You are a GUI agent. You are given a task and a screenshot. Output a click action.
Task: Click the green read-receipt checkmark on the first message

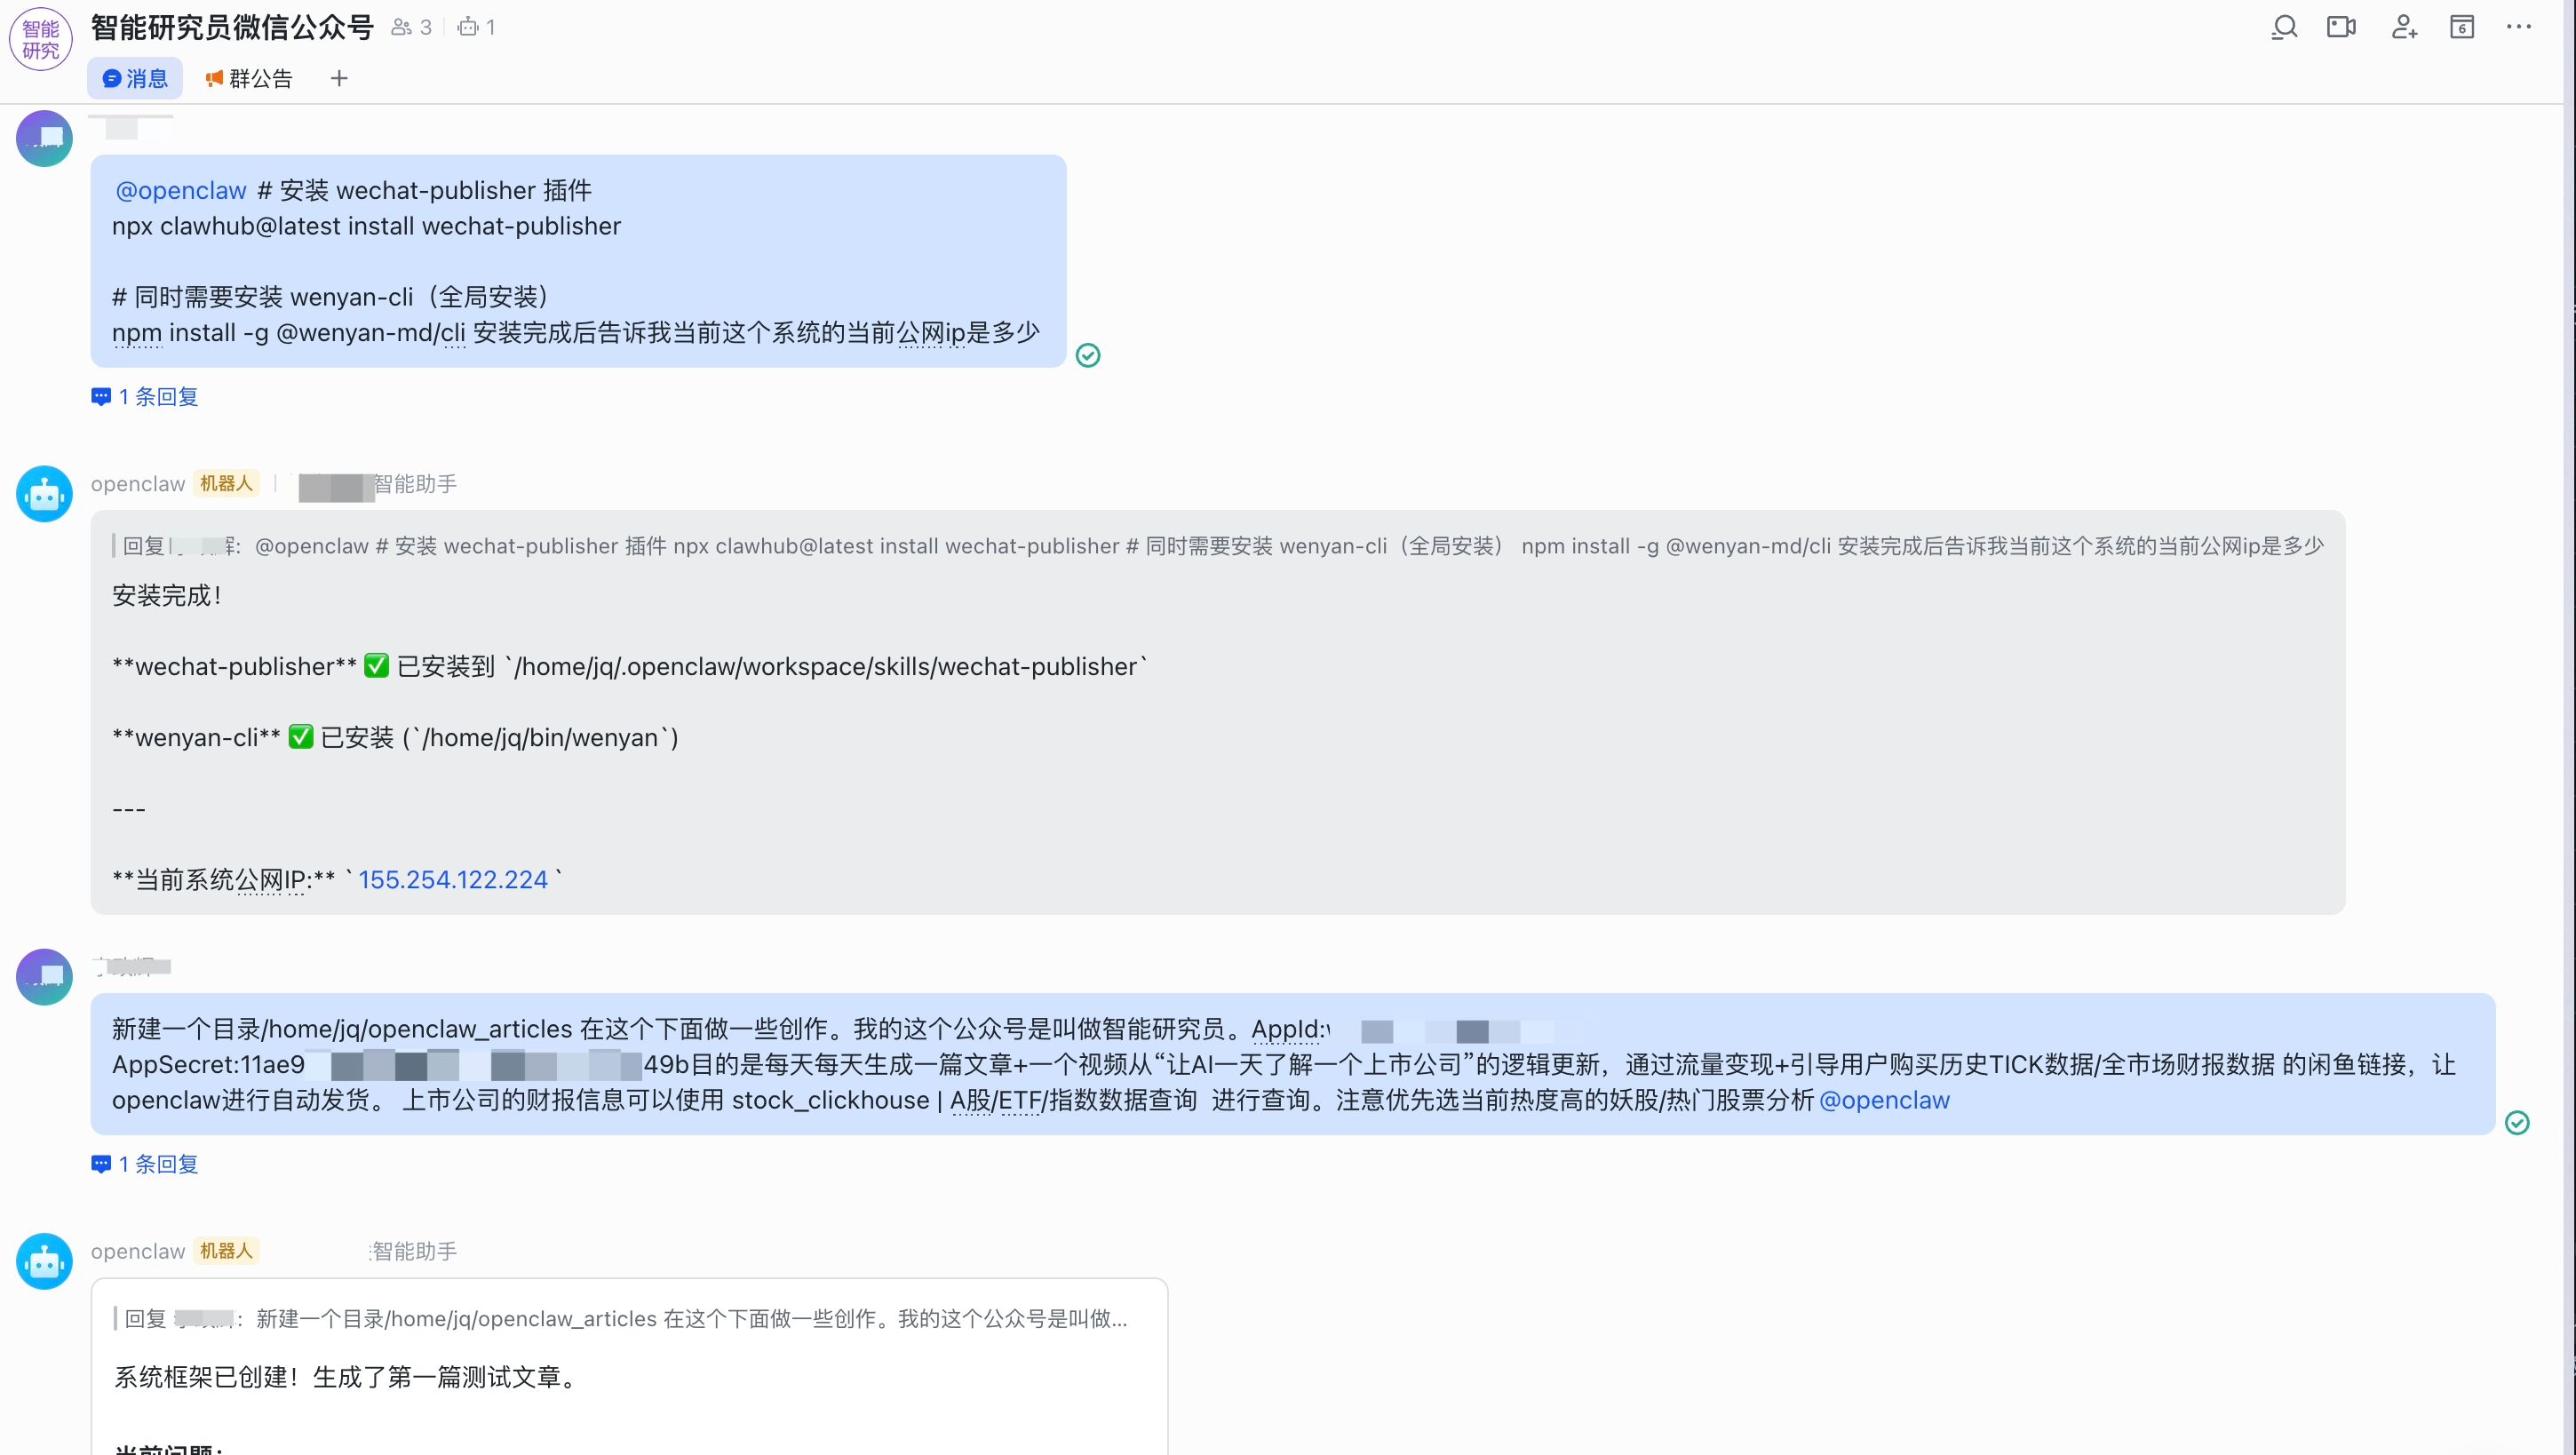(1088, 355)
